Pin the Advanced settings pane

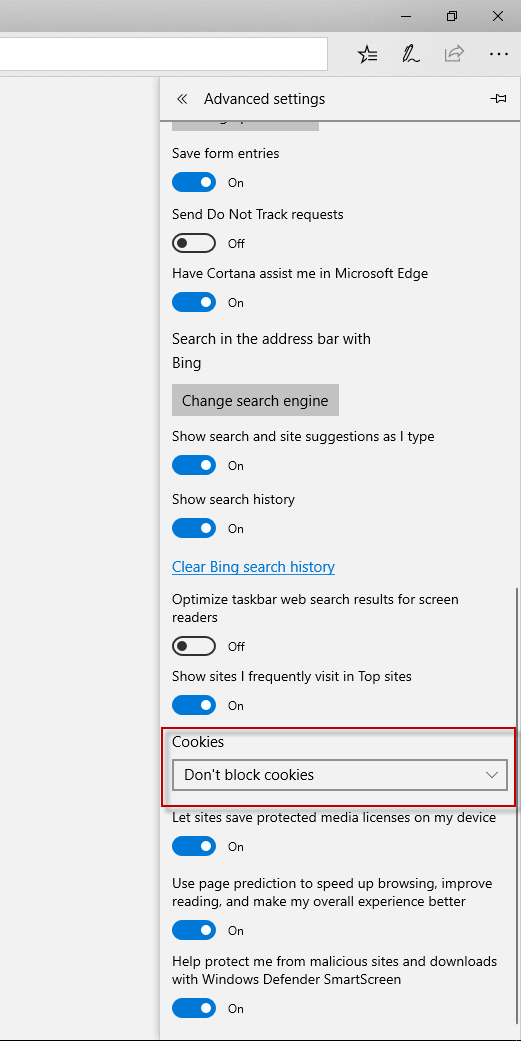click(x=498, y=99)
